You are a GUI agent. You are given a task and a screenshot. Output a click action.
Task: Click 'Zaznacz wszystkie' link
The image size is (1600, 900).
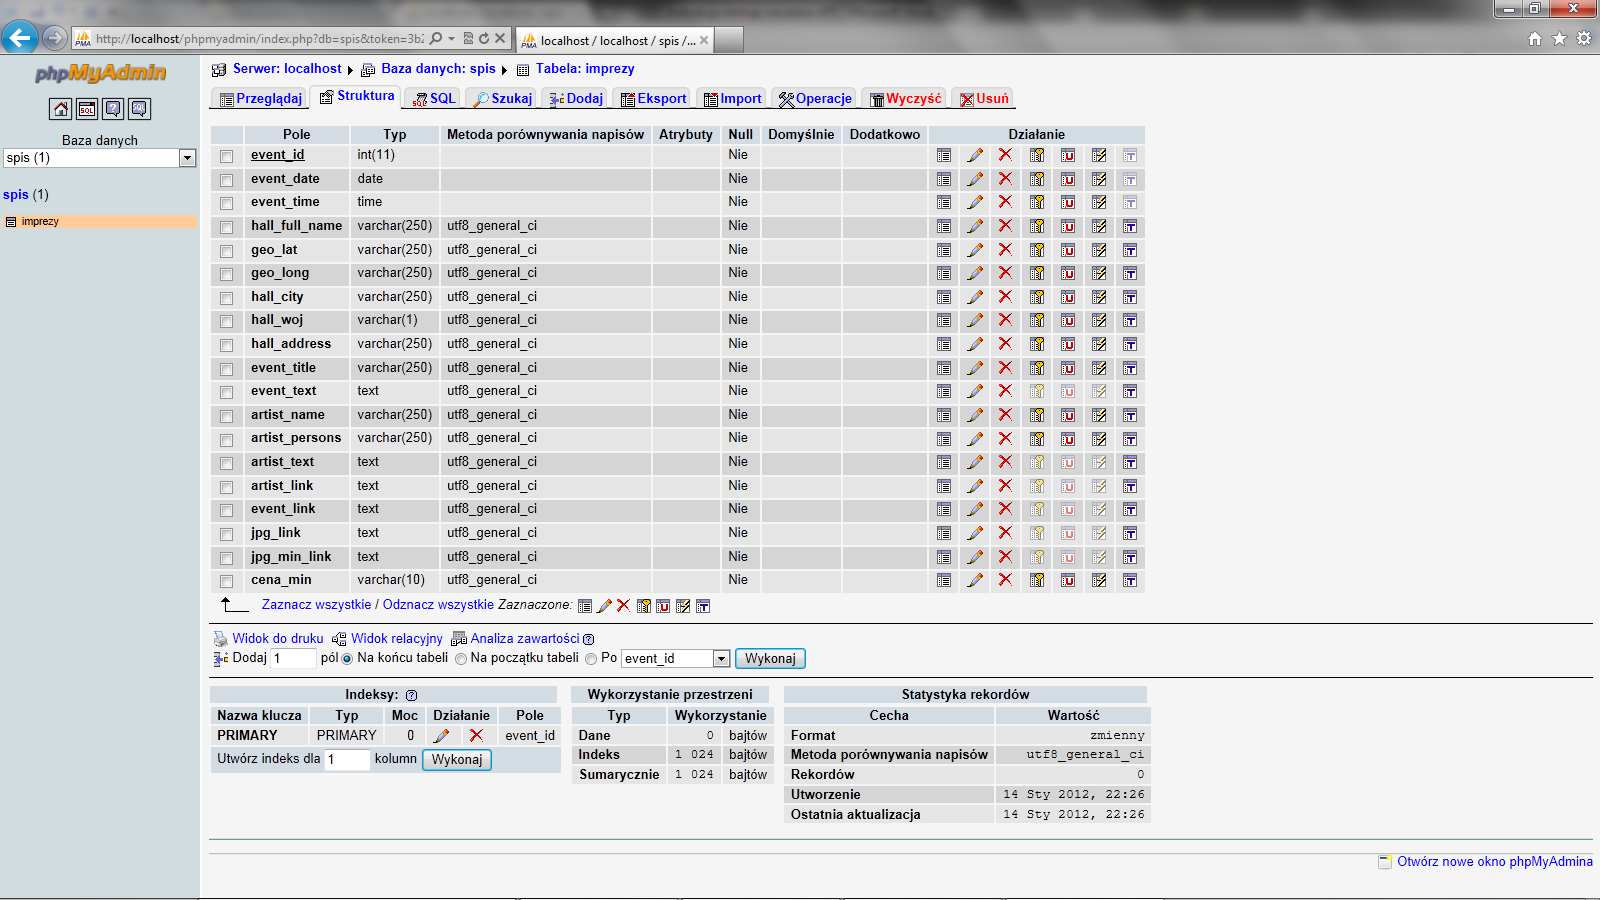pyautogui.click(x=316, y=605)
